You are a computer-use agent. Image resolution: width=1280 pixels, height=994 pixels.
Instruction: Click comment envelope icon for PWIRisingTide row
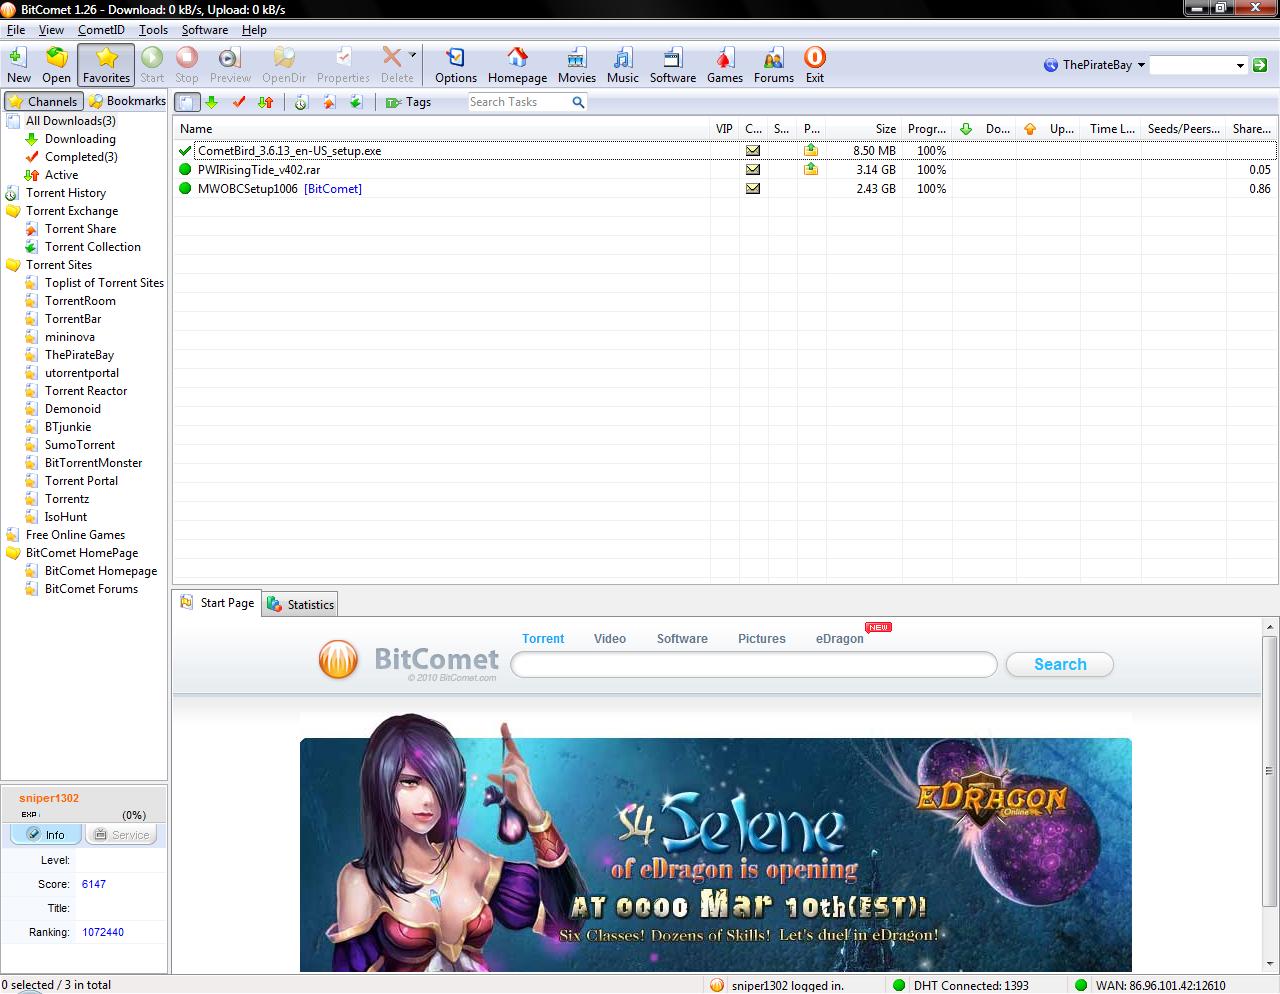point(753,170)
